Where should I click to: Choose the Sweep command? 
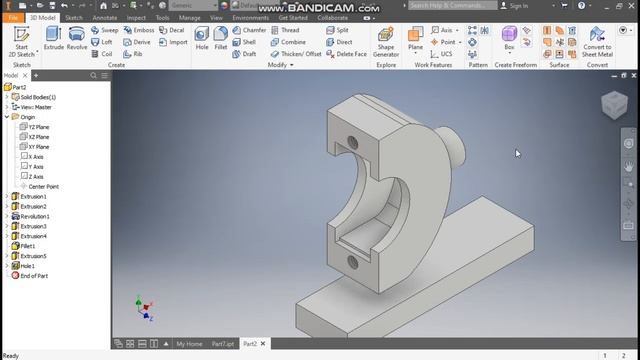[104, 30]
